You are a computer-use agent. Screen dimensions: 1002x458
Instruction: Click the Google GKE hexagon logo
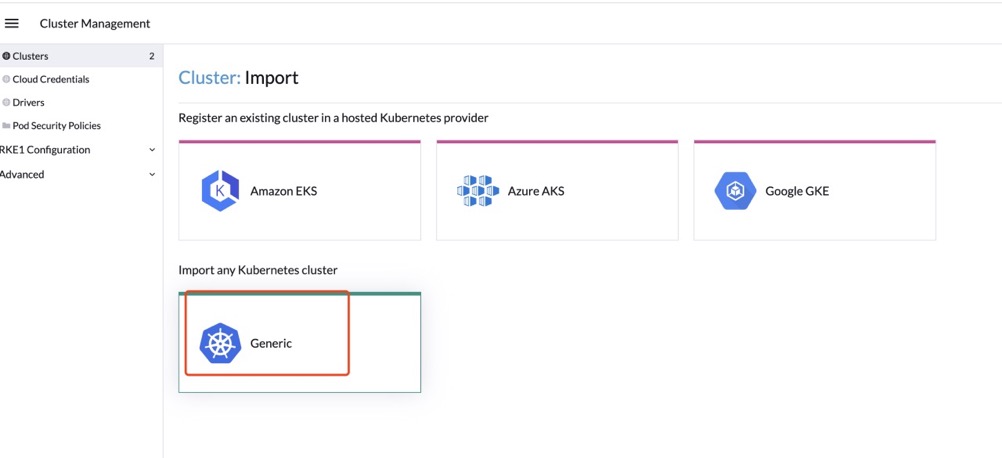click(735, 191)
